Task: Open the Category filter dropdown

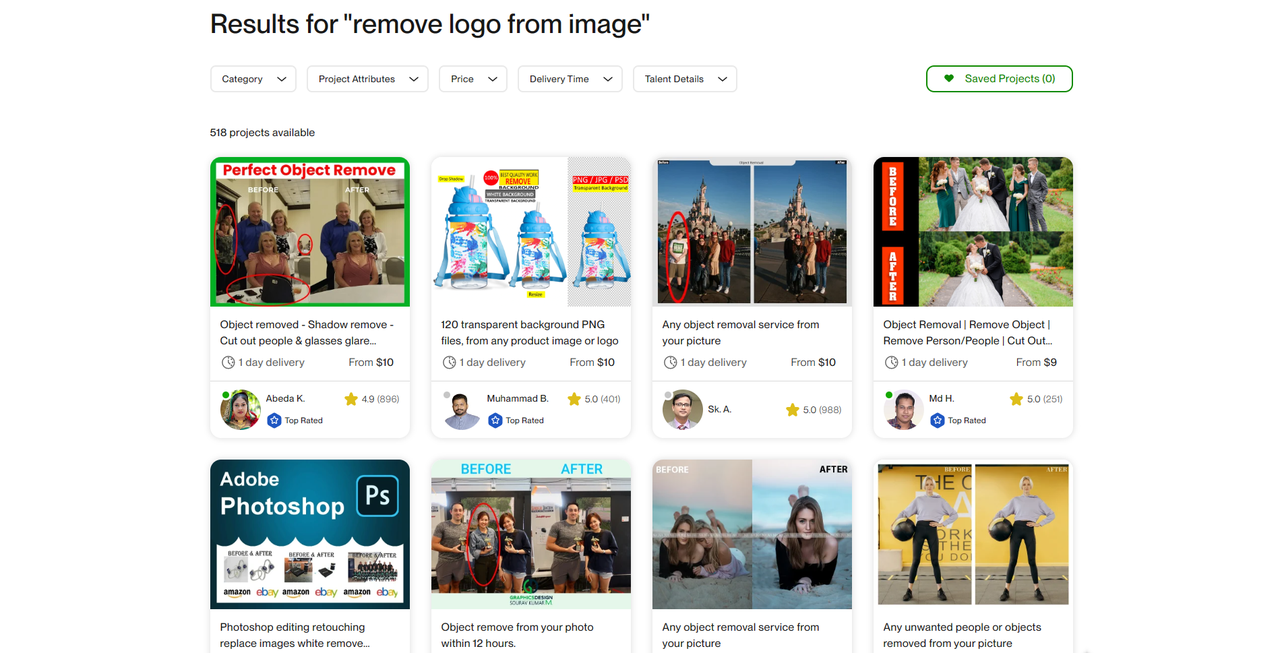Action: 253,79
